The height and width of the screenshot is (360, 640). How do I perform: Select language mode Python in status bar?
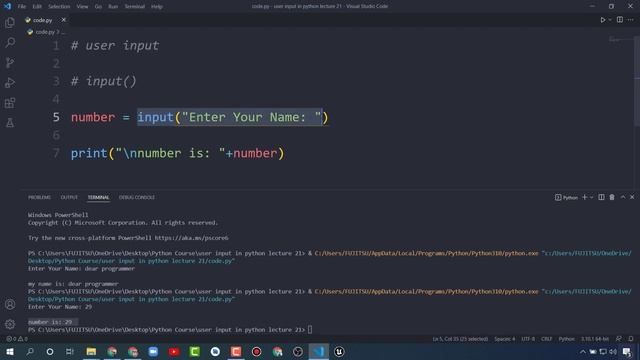click(566, 339)
